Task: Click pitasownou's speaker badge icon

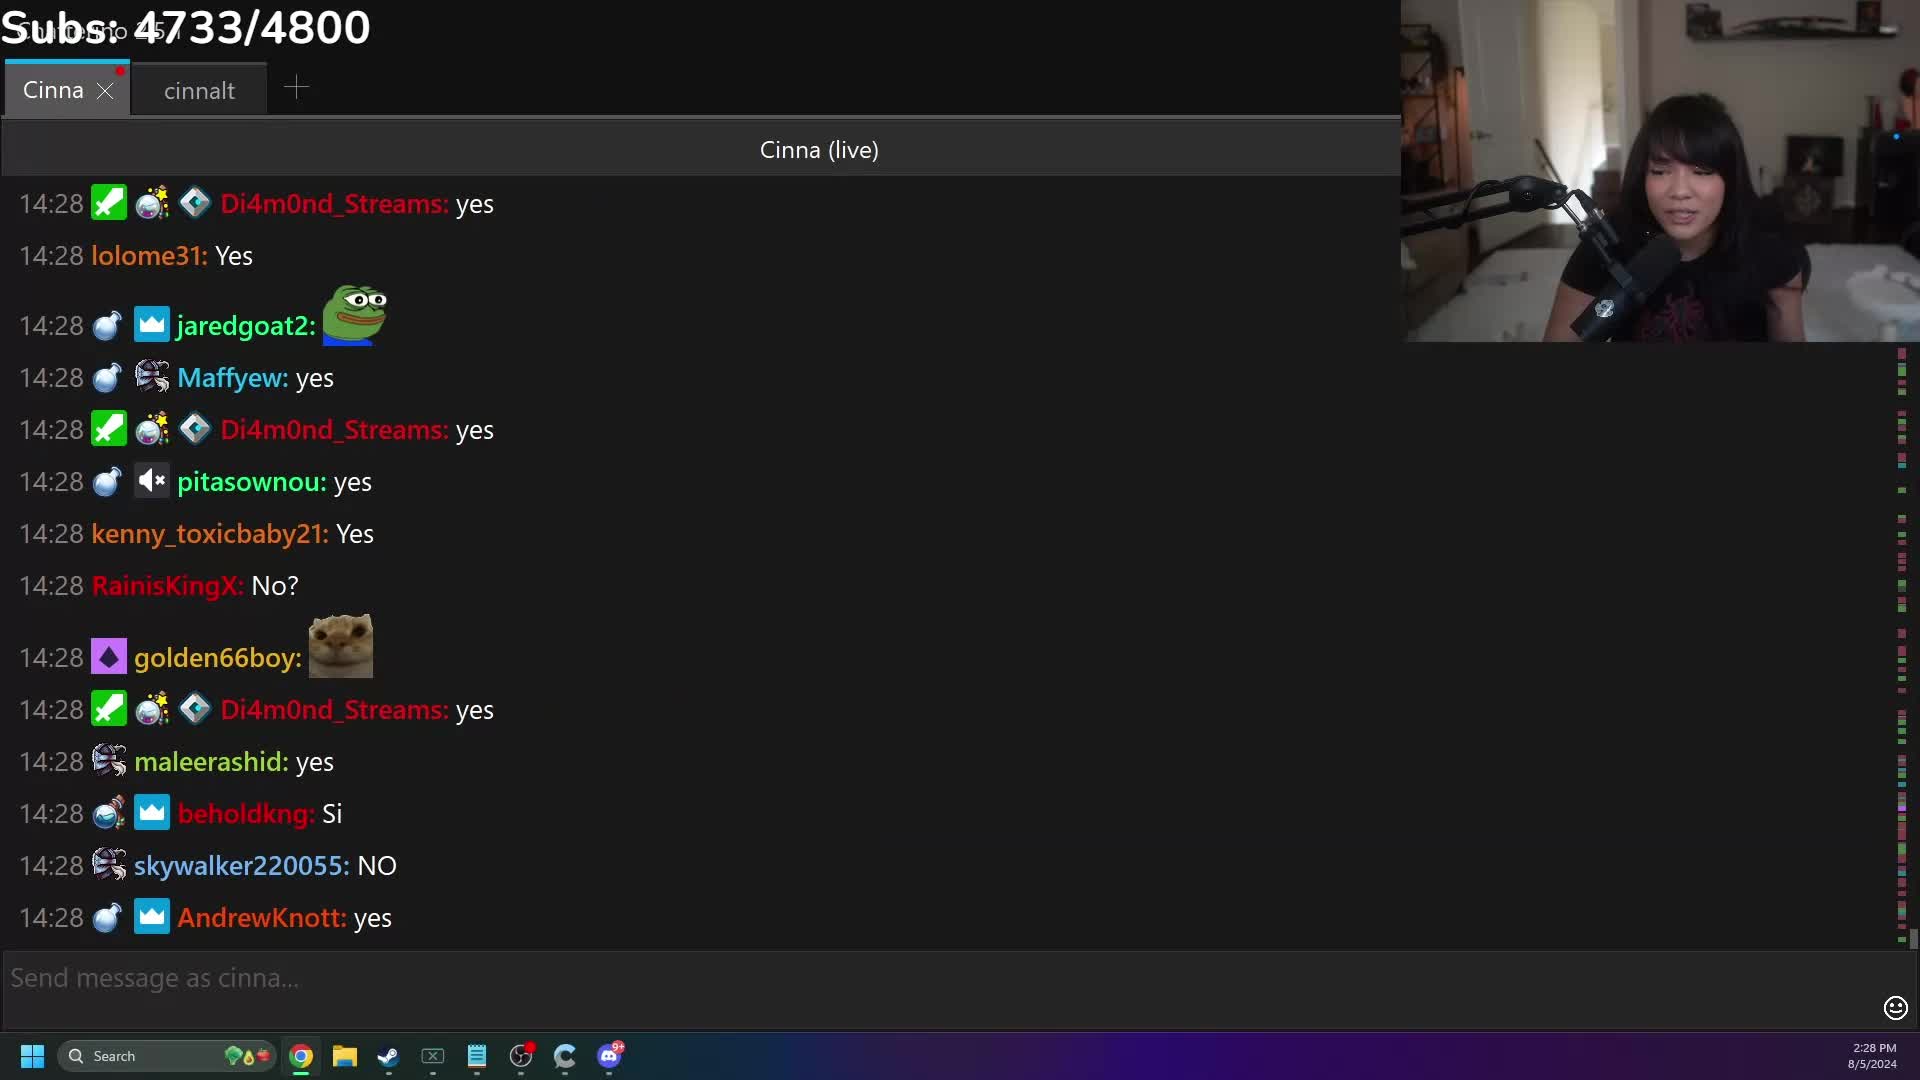Action: pos(151,481)
